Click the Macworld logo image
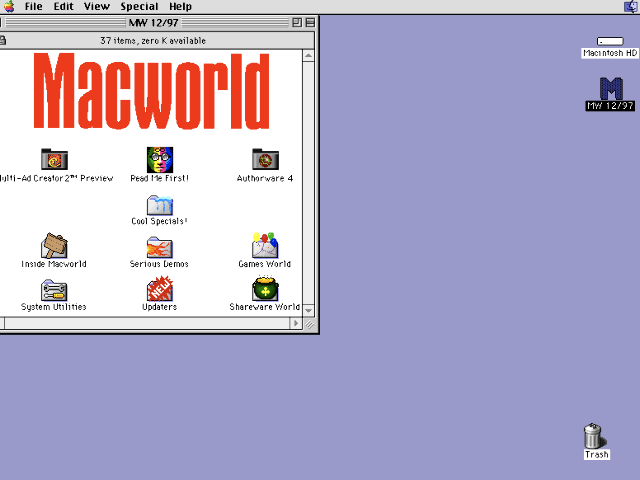Image resolution: width=640 pixels, height=480 pixels. [151, 91]
